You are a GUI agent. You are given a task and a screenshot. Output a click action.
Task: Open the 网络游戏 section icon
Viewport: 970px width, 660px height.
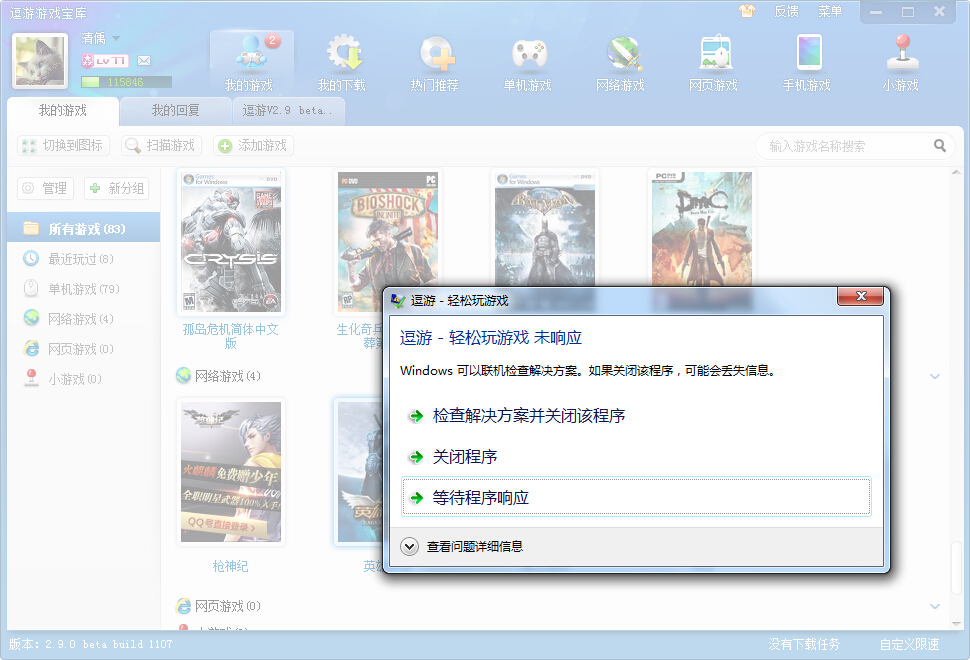tap(621, 62)
